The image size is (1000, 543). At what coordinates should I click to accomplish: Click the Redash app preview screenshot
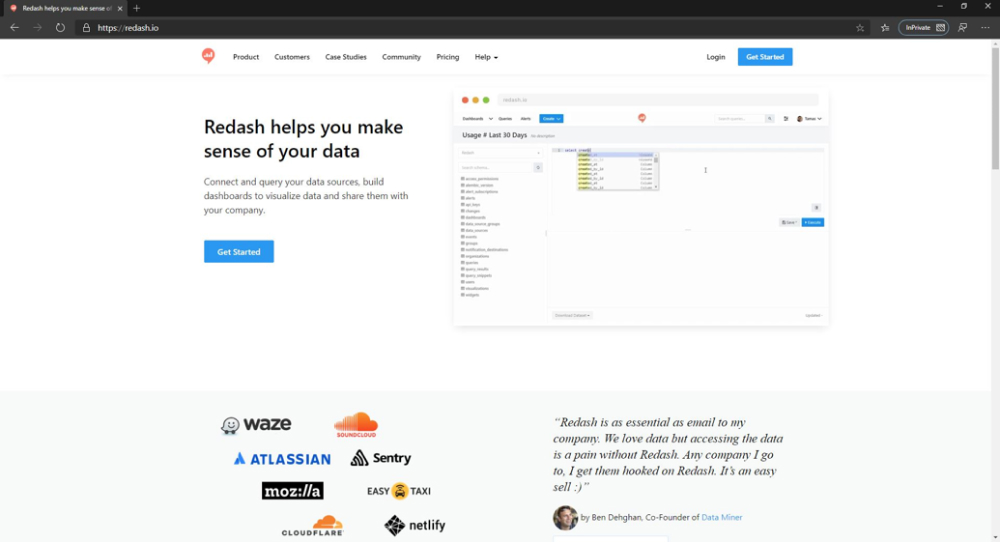[x=640, y=208]
